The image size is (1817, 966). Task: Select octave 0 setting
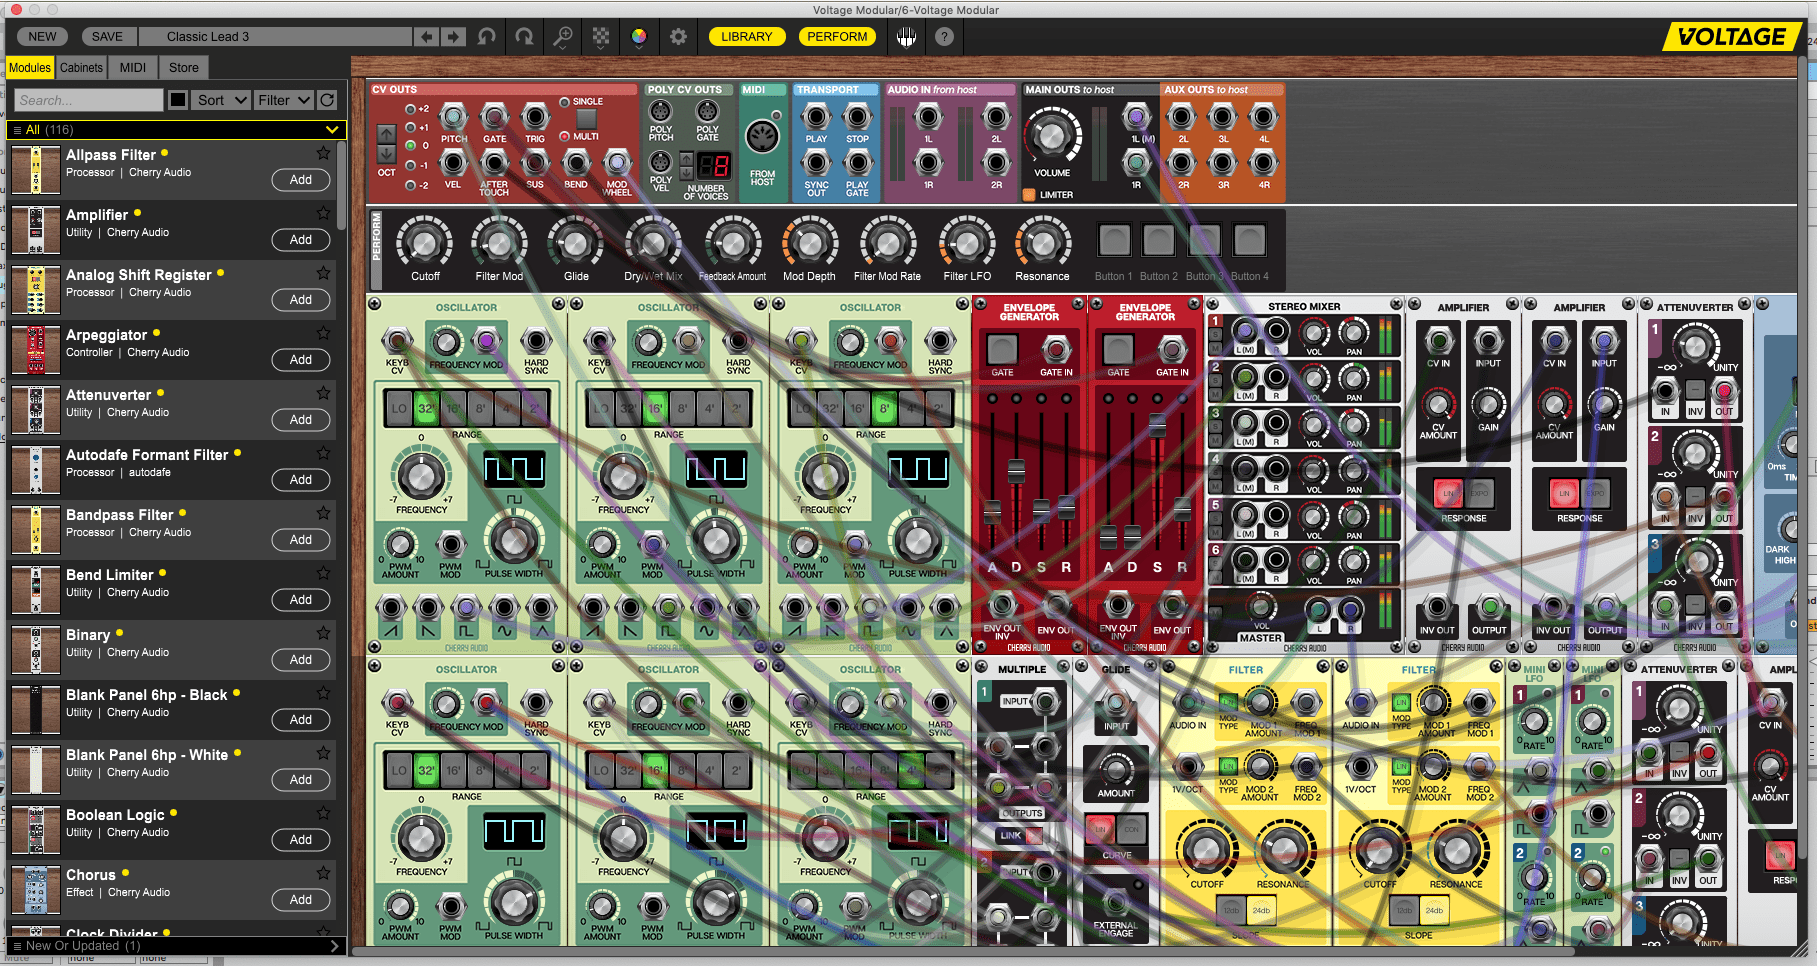click(410, 146)
